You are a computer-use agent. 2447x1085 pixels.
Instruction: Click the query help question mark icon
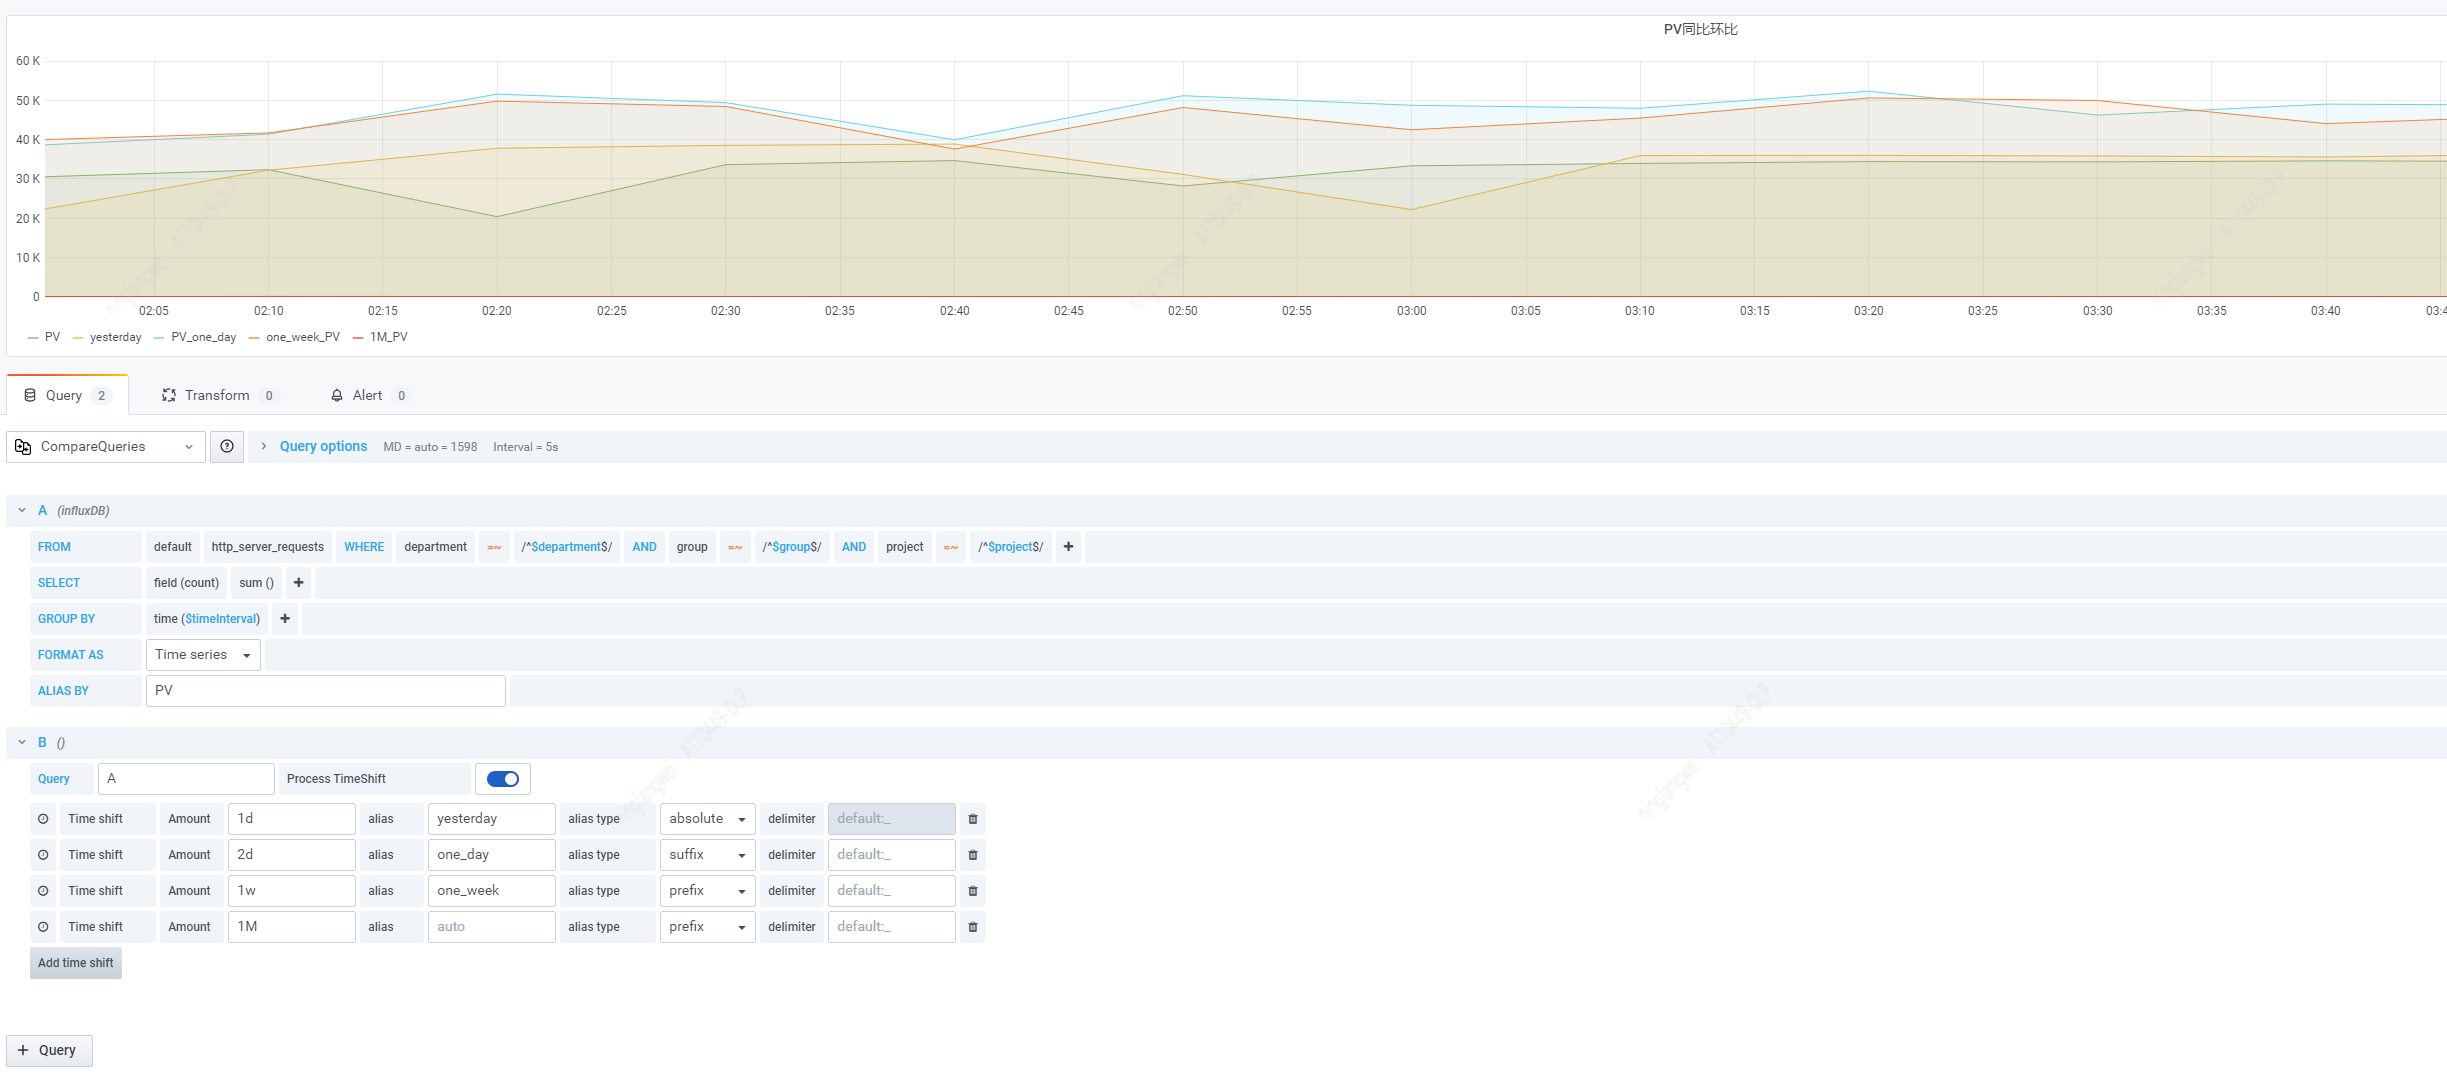point(227,447)
